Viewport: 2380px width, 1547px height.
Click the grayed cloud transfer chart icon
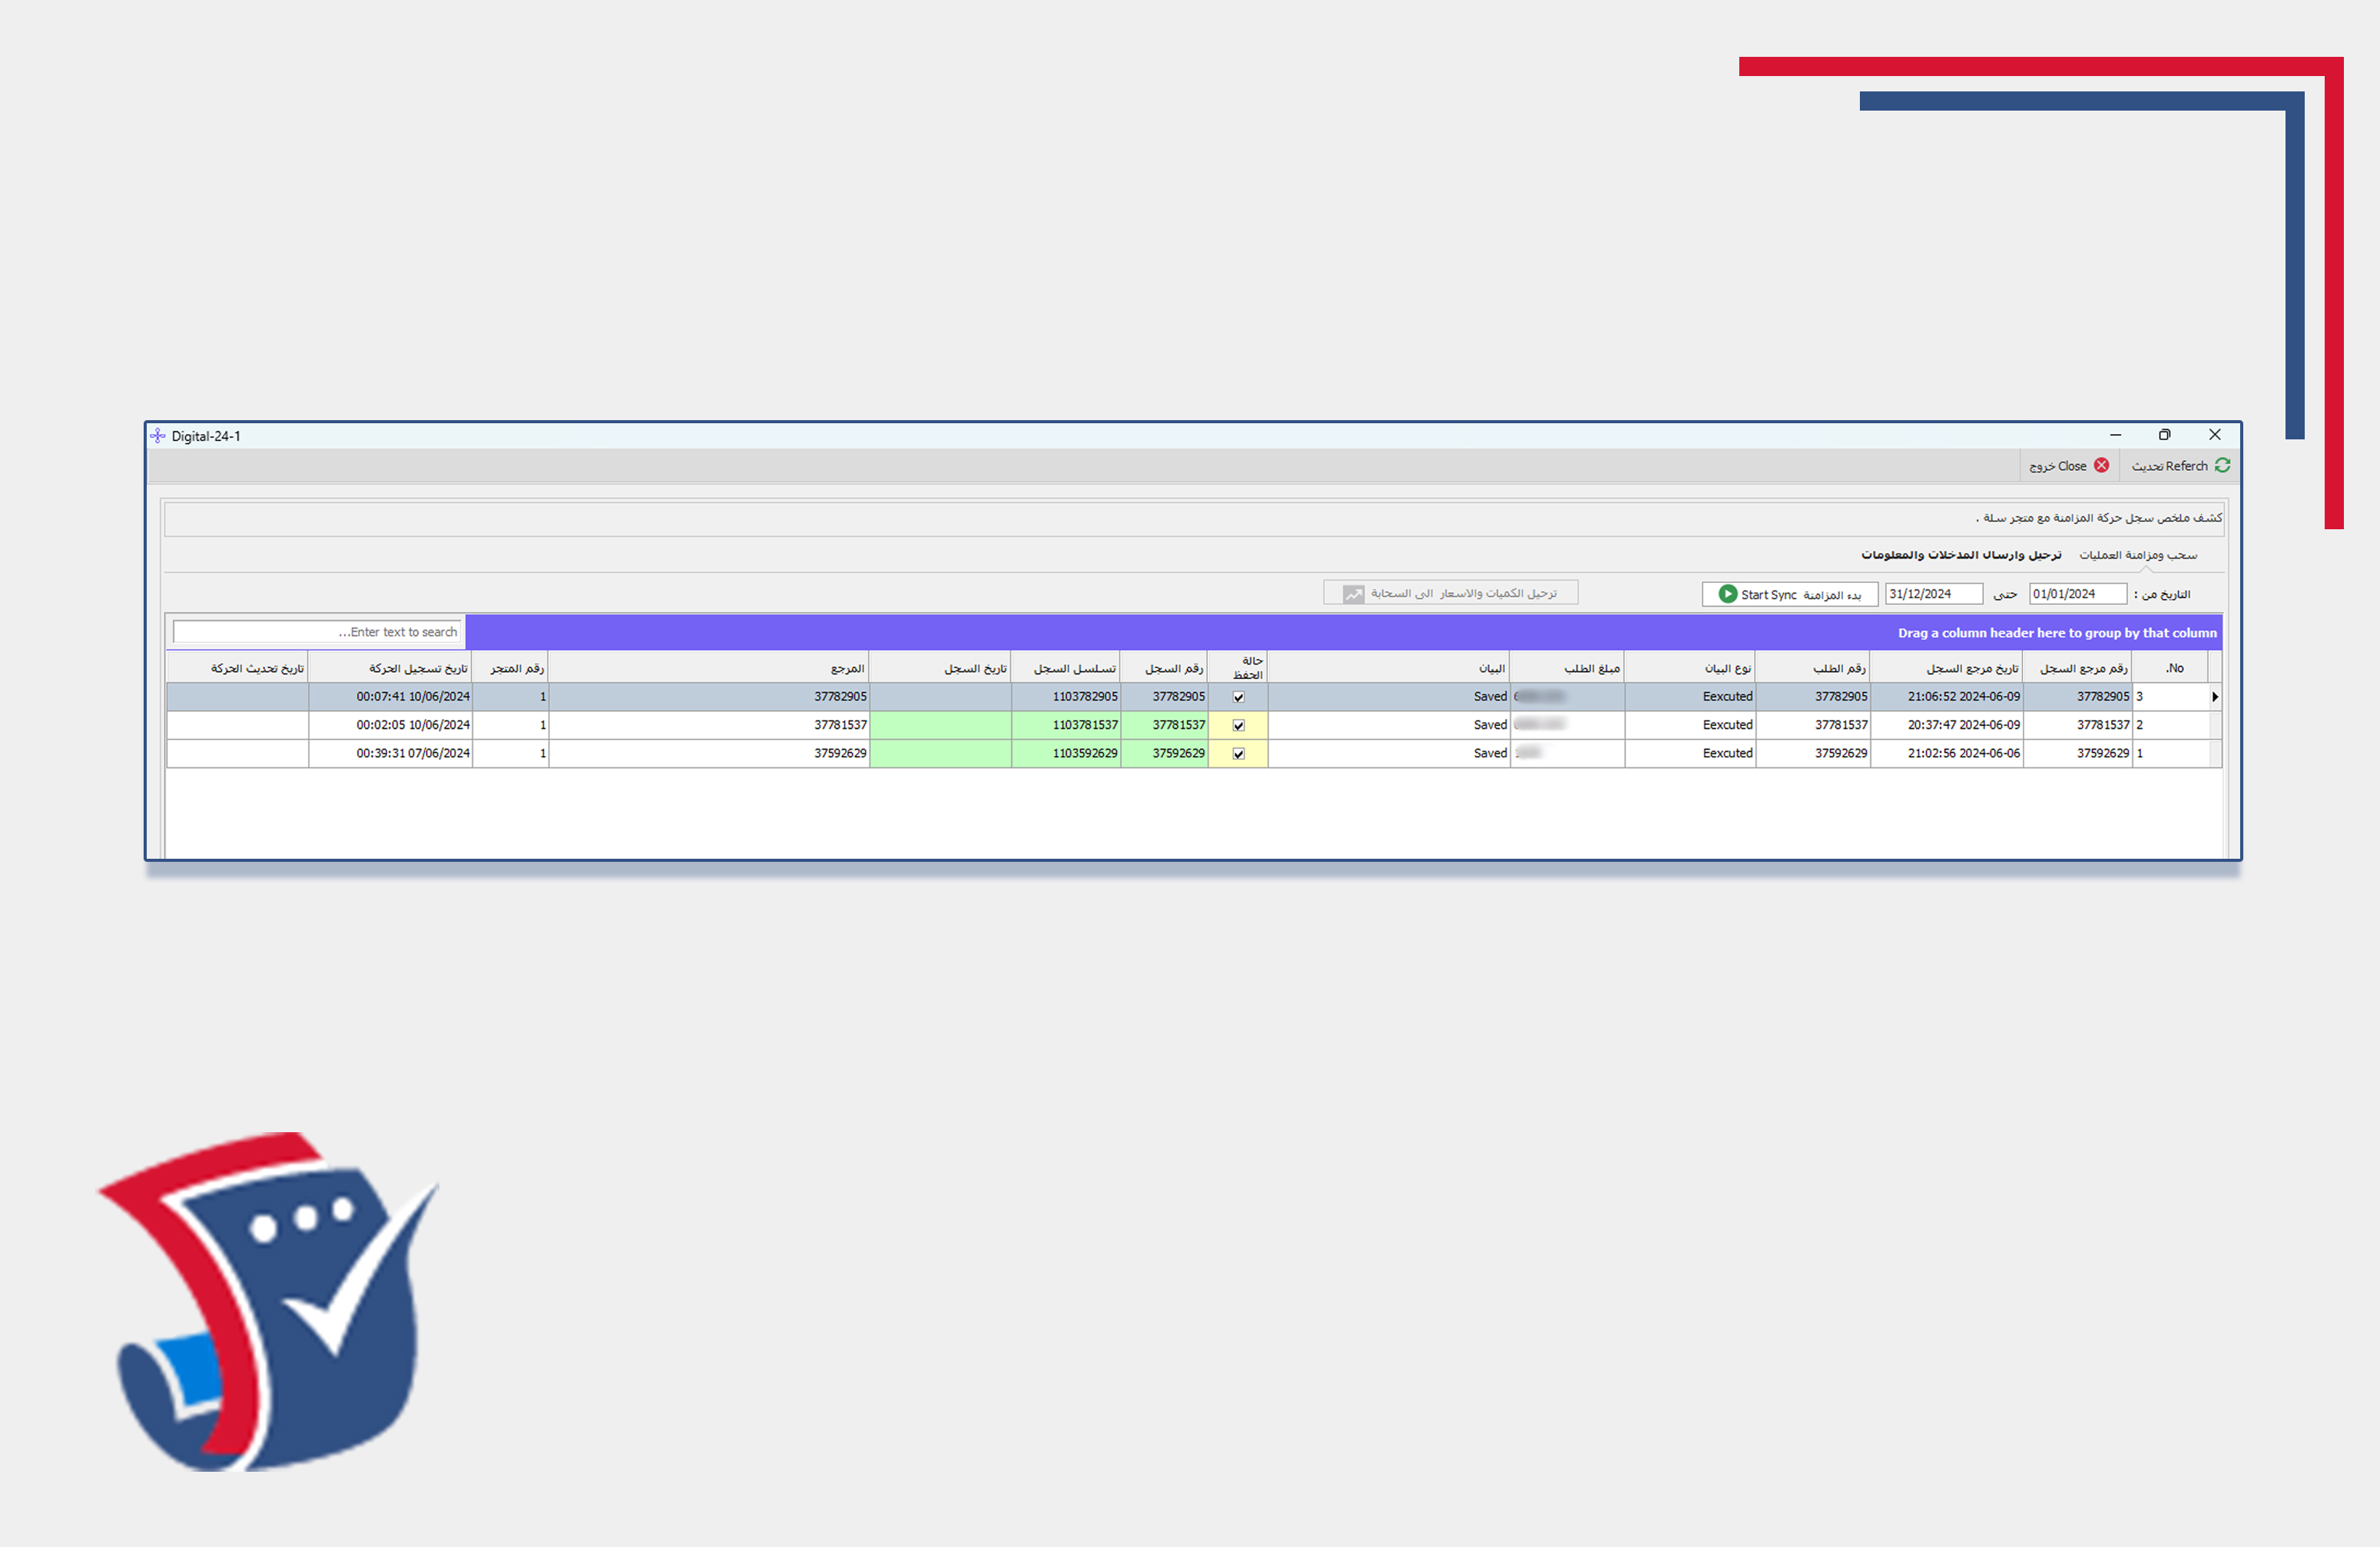click(x=1353, y=594)
